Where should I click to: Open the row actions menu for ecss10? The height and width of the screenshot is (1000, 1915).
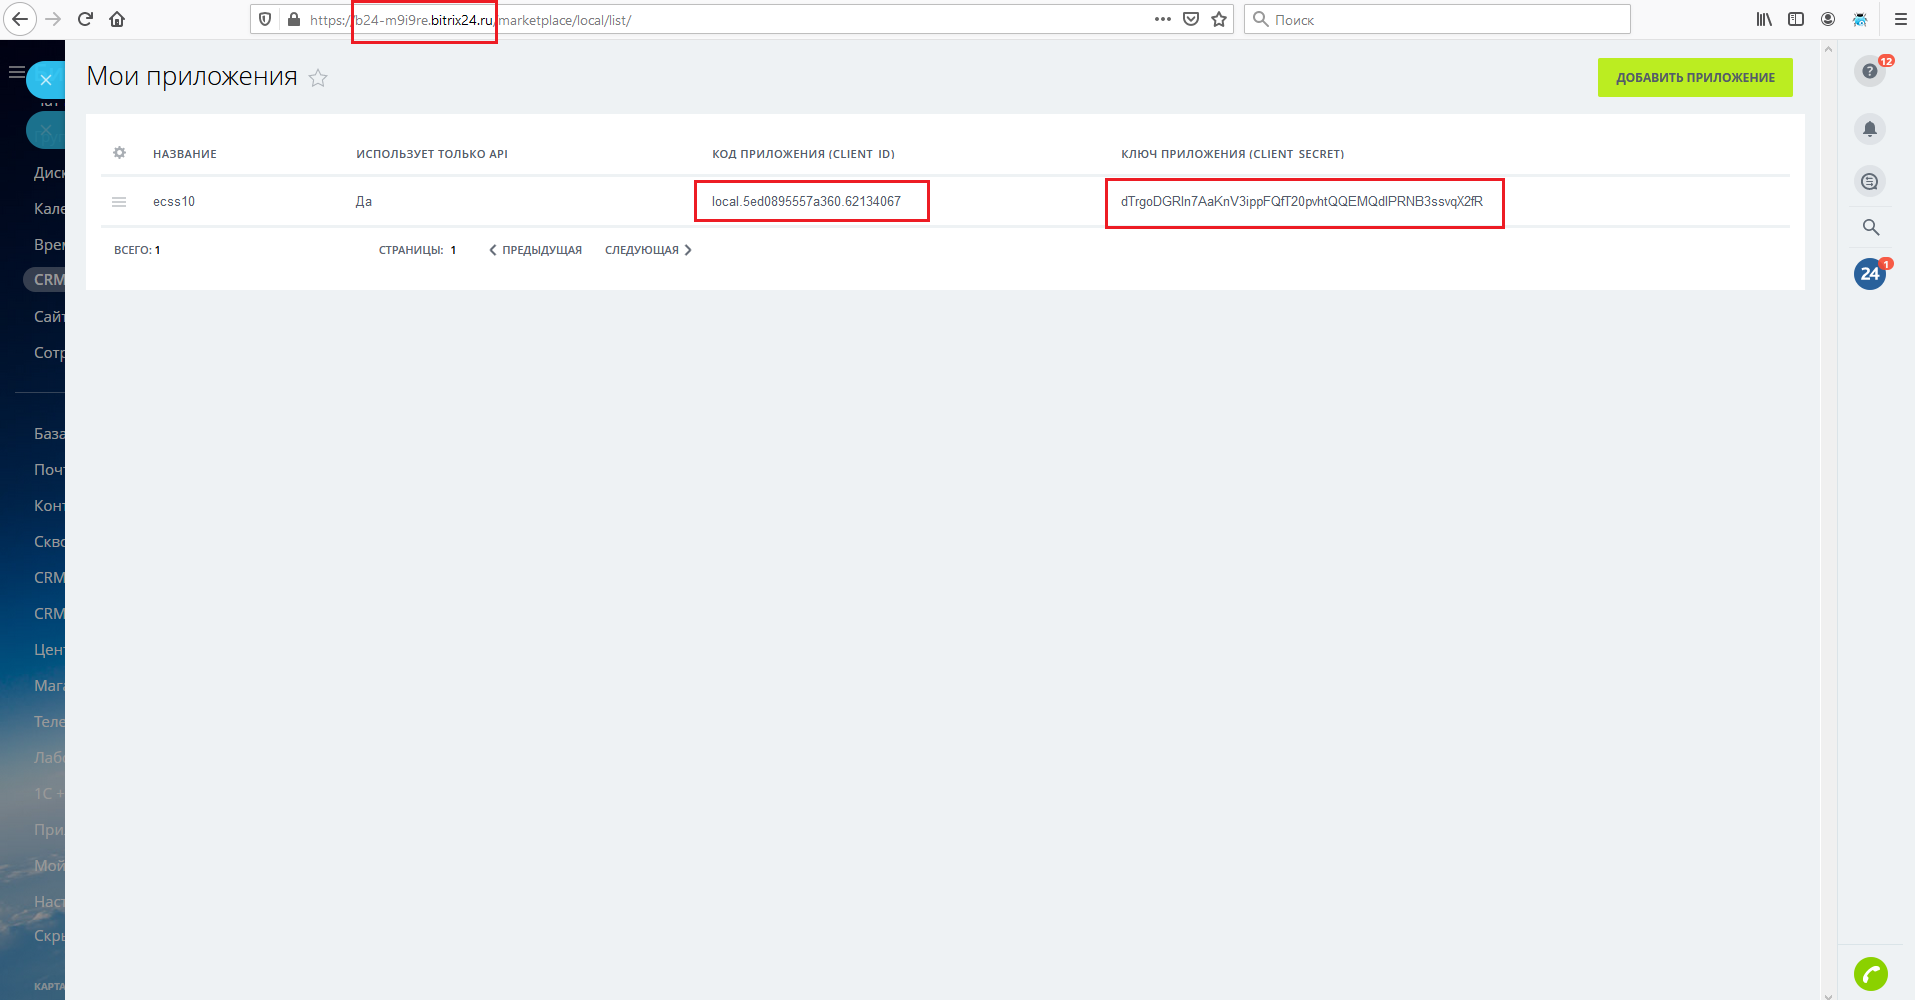119,201
